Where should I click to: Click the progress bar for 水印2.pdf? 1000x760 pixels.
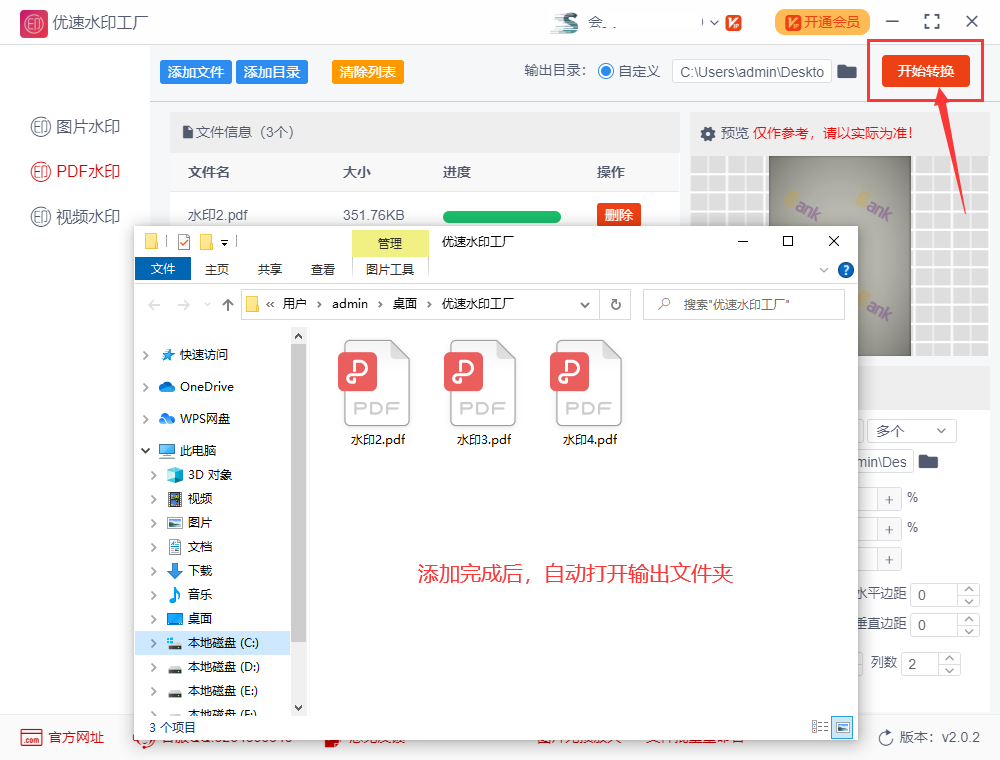pyautogui.click(x=502, y=217)
